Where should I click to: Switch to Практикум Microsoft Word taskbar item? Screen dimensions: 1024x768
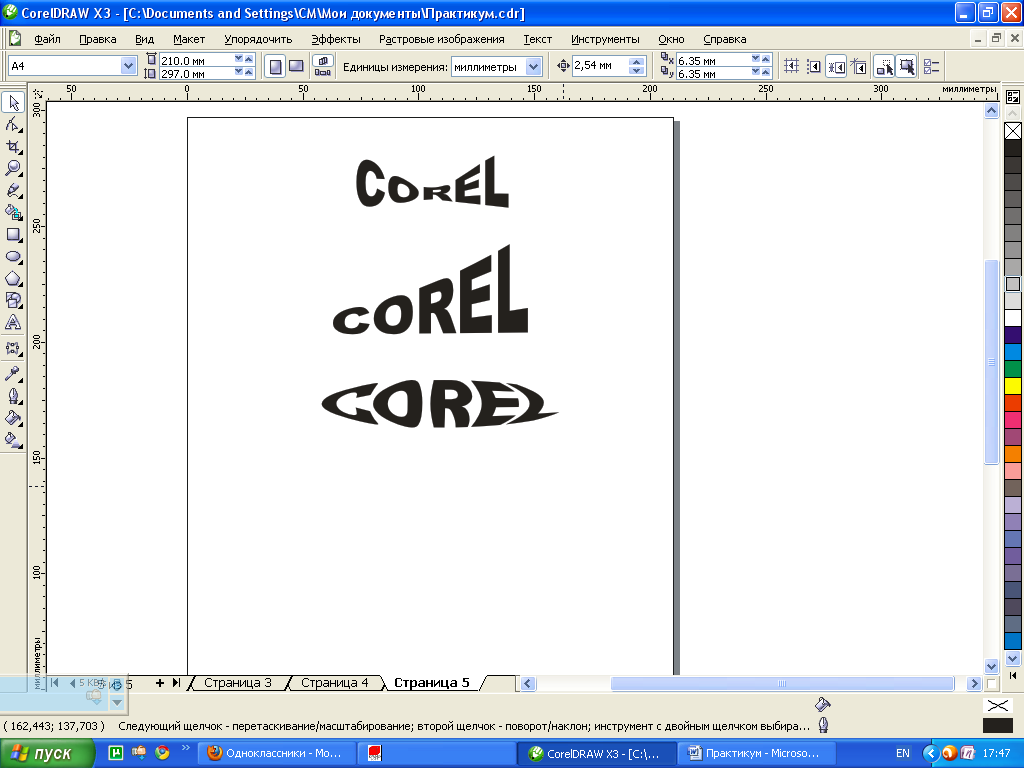pyautogui.click(x=756, y=754)
